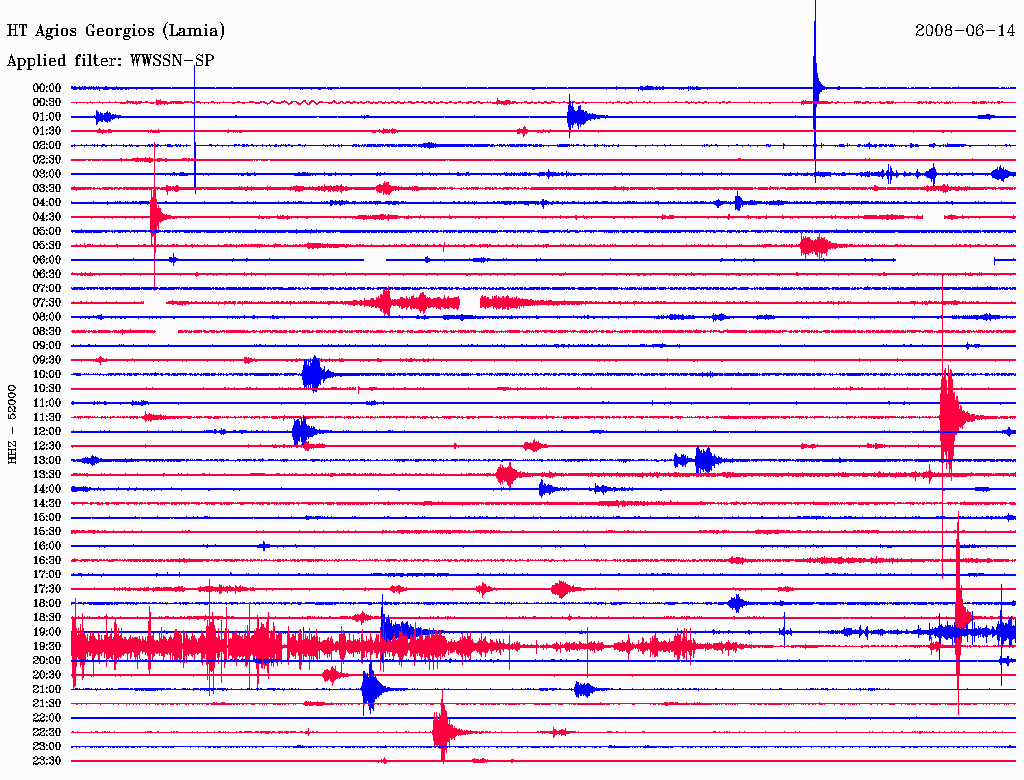This screenshot has width=1024, height=780.
Task: Select the 21:00 row label
Action: click(47, 689)
